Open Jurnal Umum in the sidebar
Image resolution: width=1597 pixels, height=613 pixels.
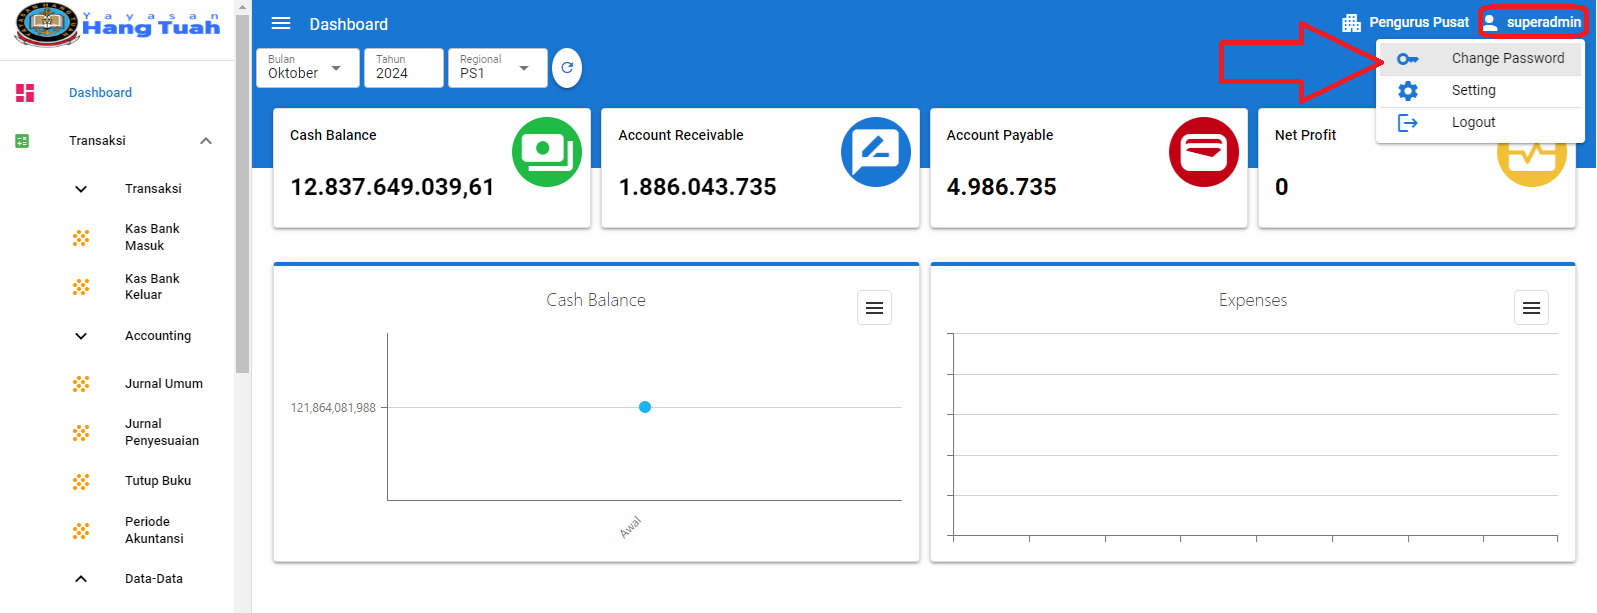point(163,384)
